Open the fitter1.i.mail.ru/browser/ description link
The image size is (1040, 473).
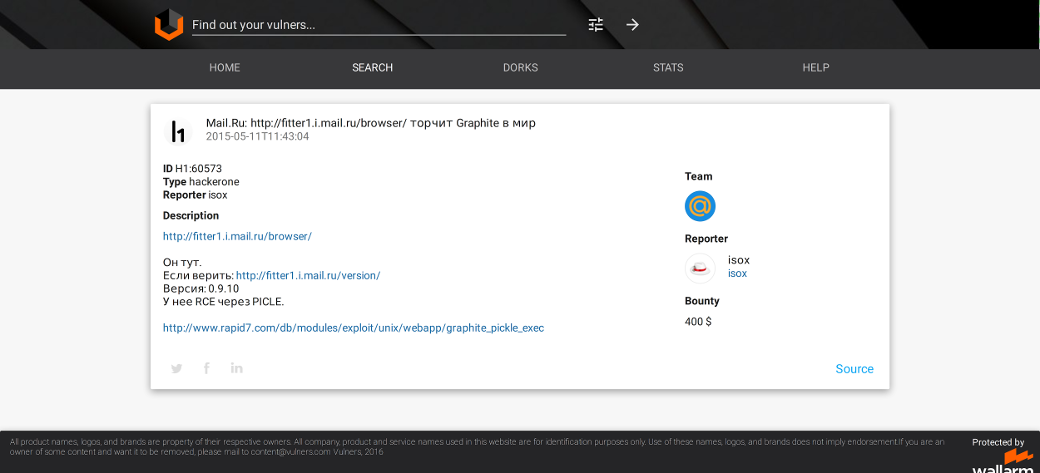[237, 237]
